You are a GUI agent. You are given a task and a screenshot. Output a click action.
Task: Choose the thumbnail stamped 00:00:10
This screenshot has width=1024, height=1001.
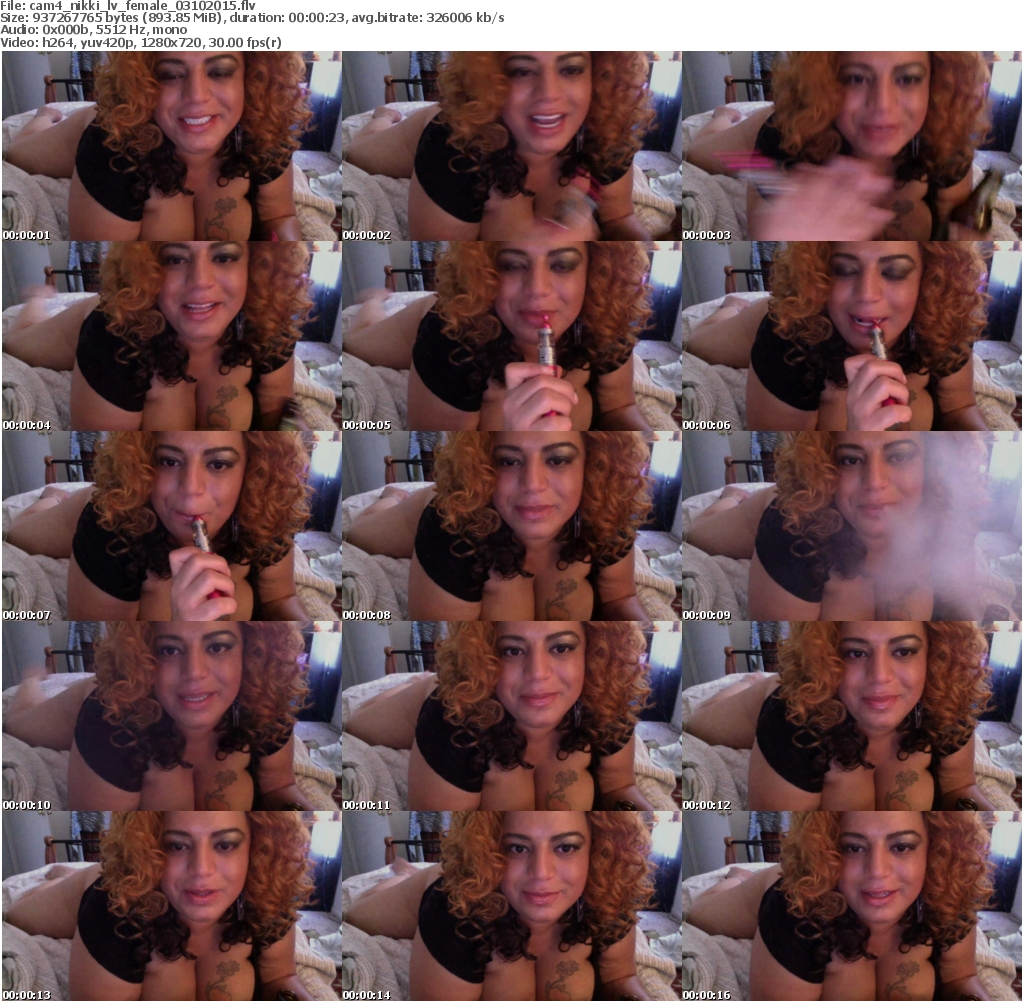click(x=171, y=716)
